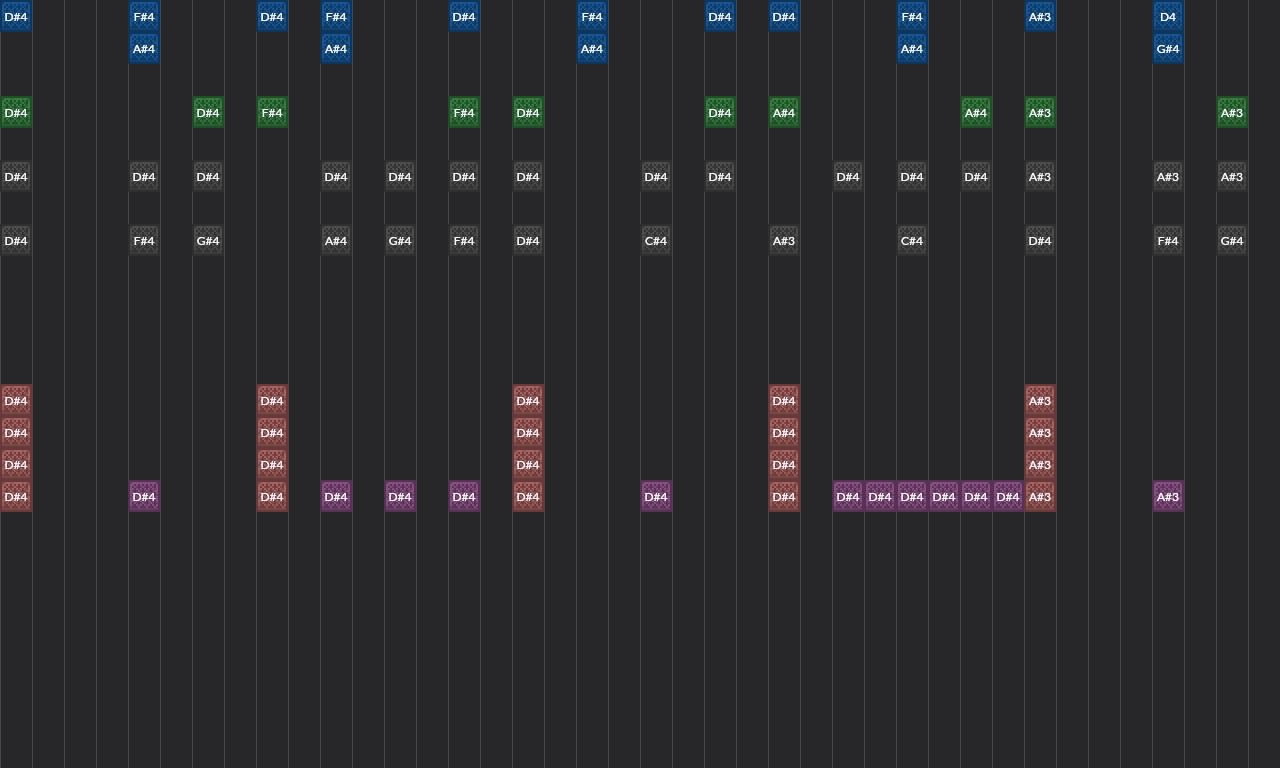
Task: Click green A#4 note beneath a blue D#4
Action: click(x=784, y=113)
